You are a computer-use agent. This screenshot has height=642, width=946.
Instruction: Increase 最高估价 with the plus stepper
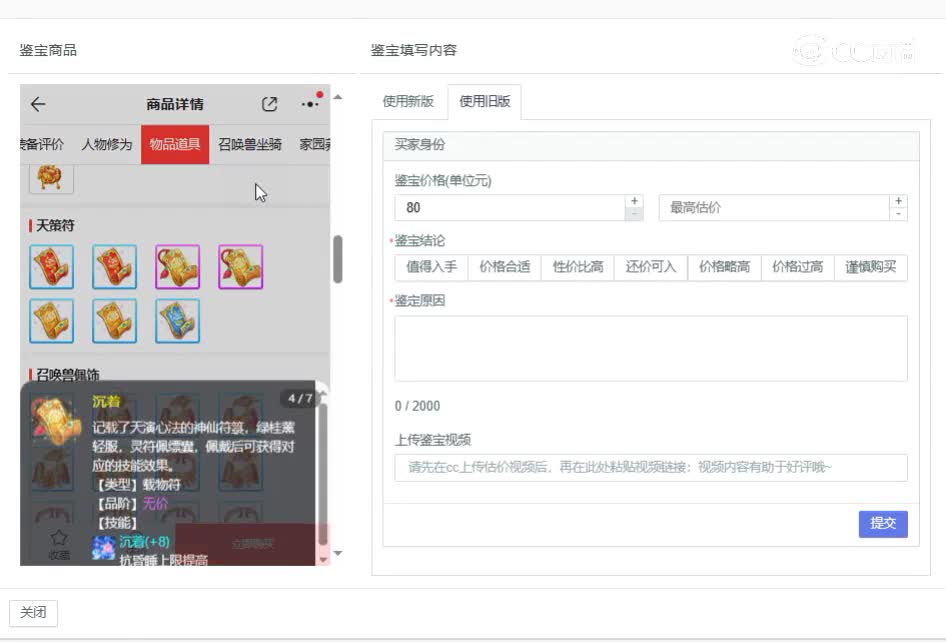[x=899, y=202]
